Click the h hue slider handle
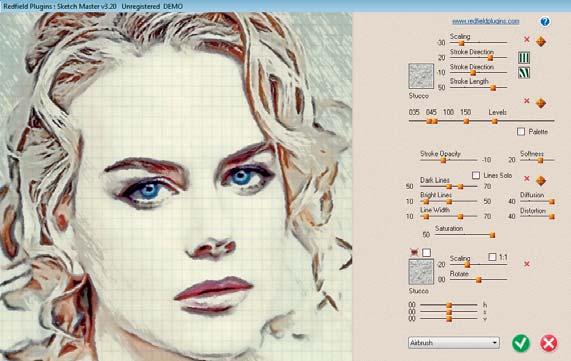Viewport: 571px width, 361px height. pos(449,305)
